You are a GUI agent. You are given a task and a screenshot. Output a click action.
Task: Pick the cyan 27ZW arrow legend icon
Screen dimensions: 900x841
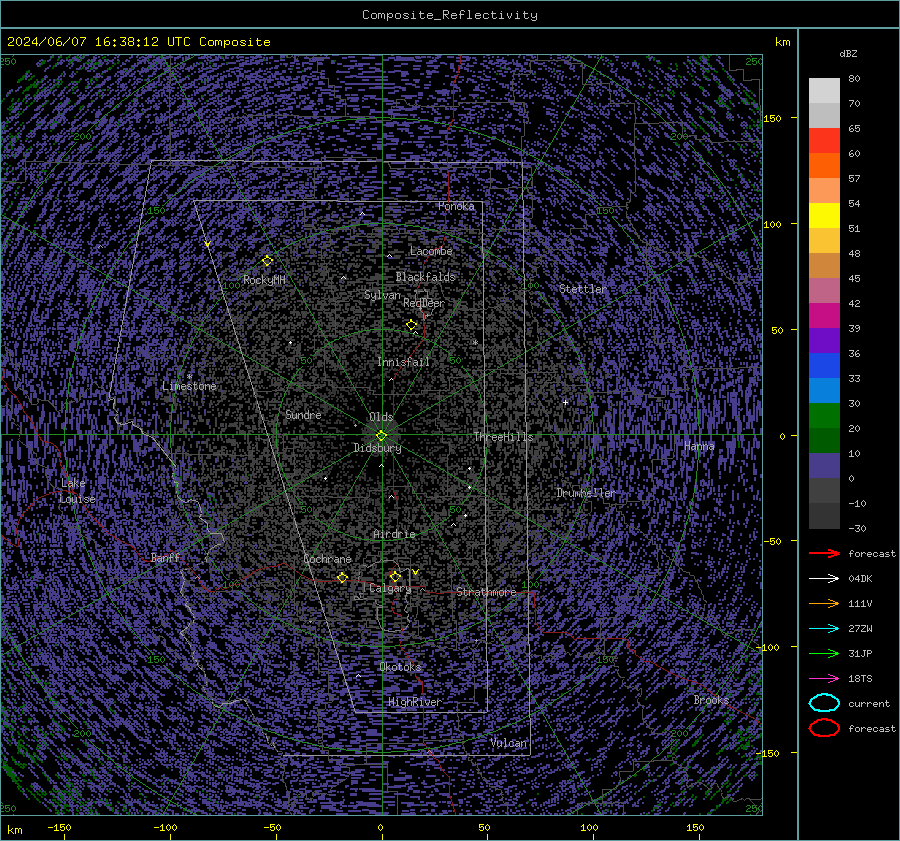tap(824, 629)
